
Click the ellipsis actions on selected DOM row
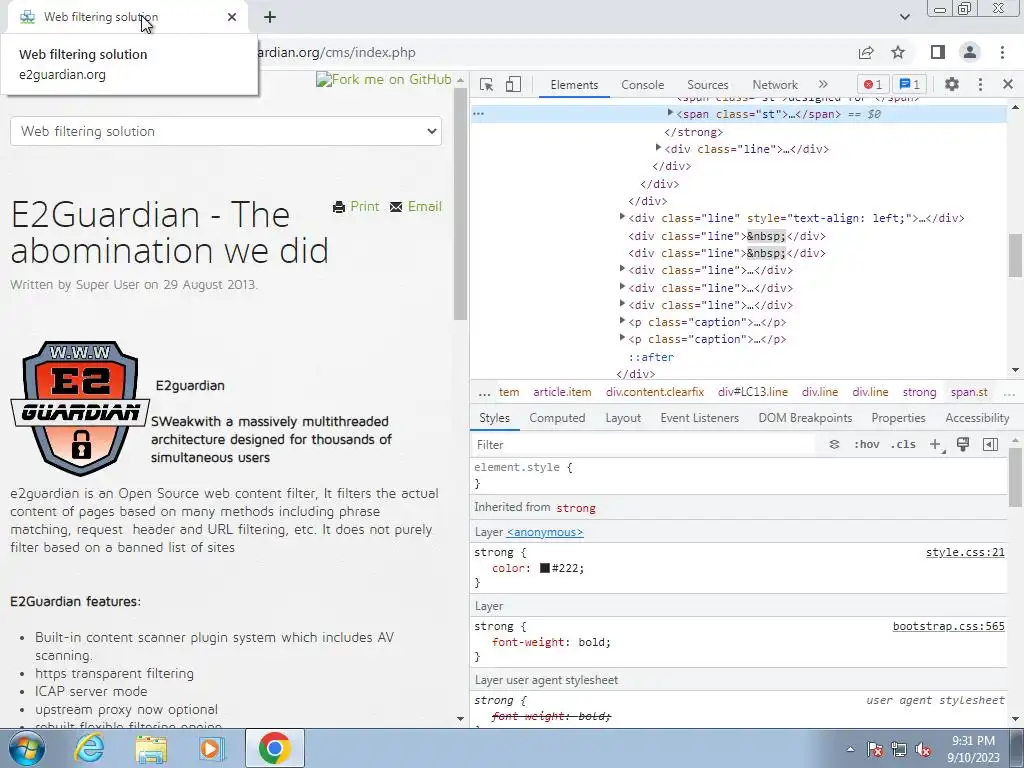click(479, 114)
